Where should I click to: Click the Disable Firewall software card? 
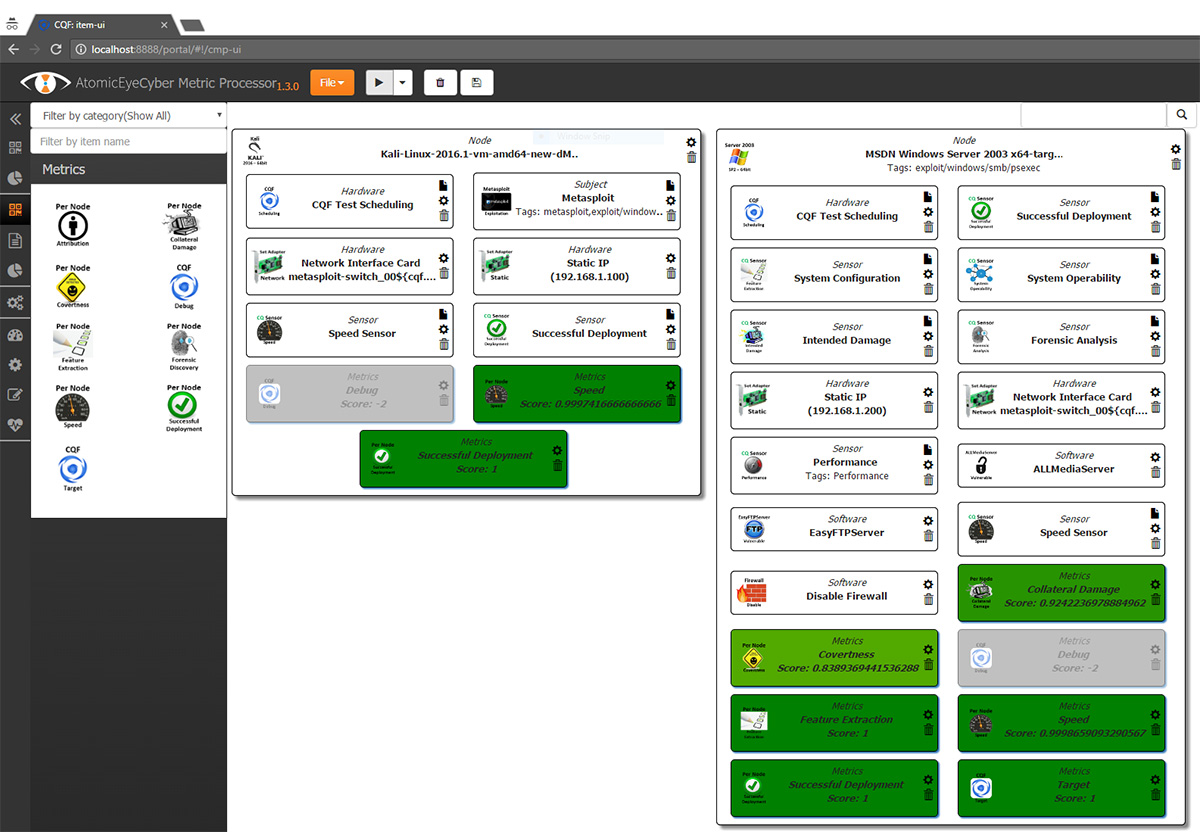tap(835, 590)
